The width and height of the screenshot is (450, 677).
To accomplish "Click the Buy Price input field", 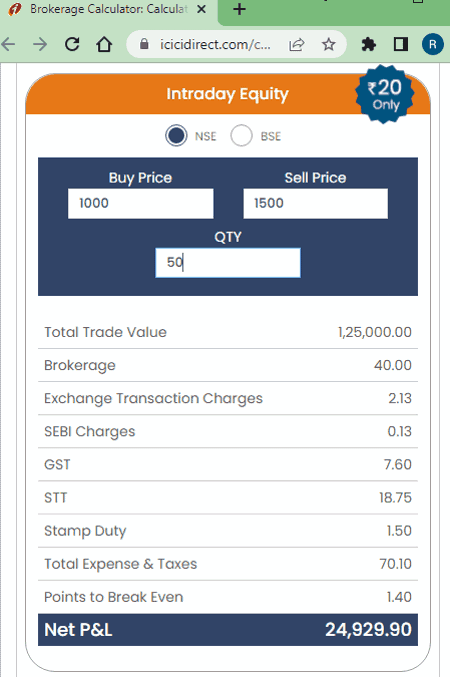I will tap(140, 203).
